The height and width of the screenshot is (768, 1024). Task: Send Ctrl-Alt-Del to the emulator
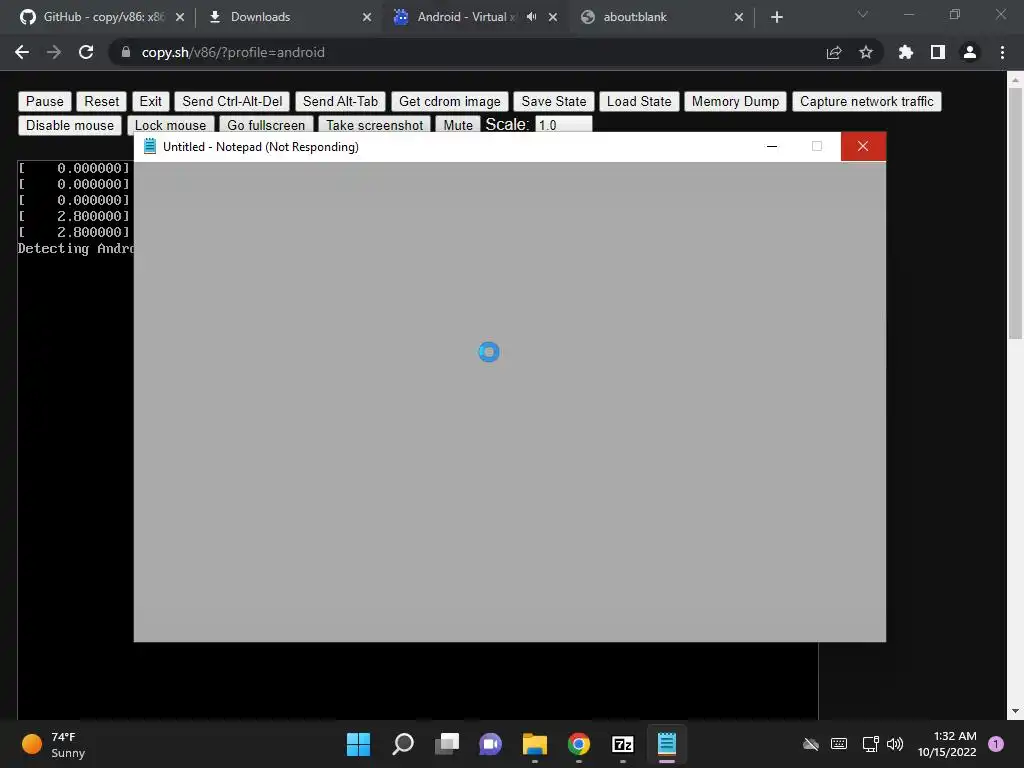click(x=232, y=101)
